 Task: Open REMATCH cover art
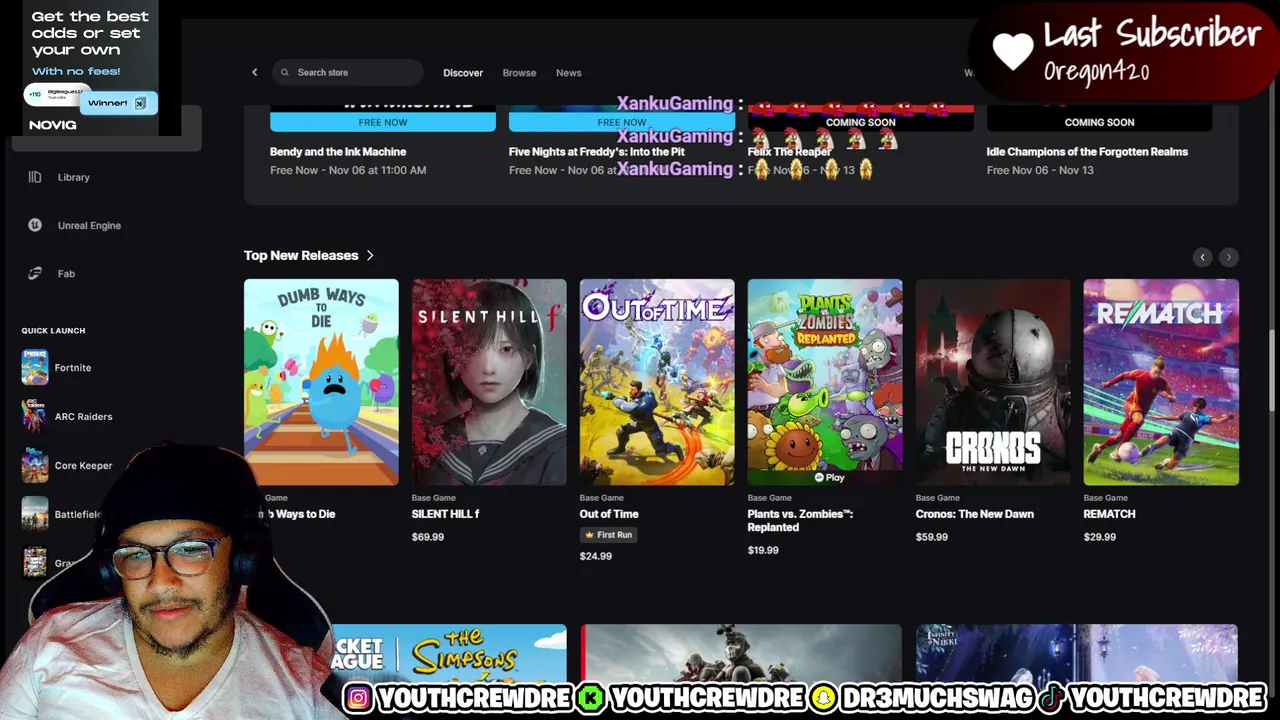(1161, 382)
